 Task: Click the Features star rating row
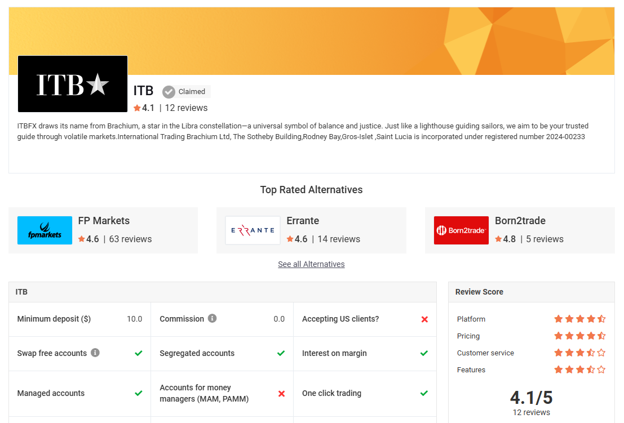[x=580, y=370]
